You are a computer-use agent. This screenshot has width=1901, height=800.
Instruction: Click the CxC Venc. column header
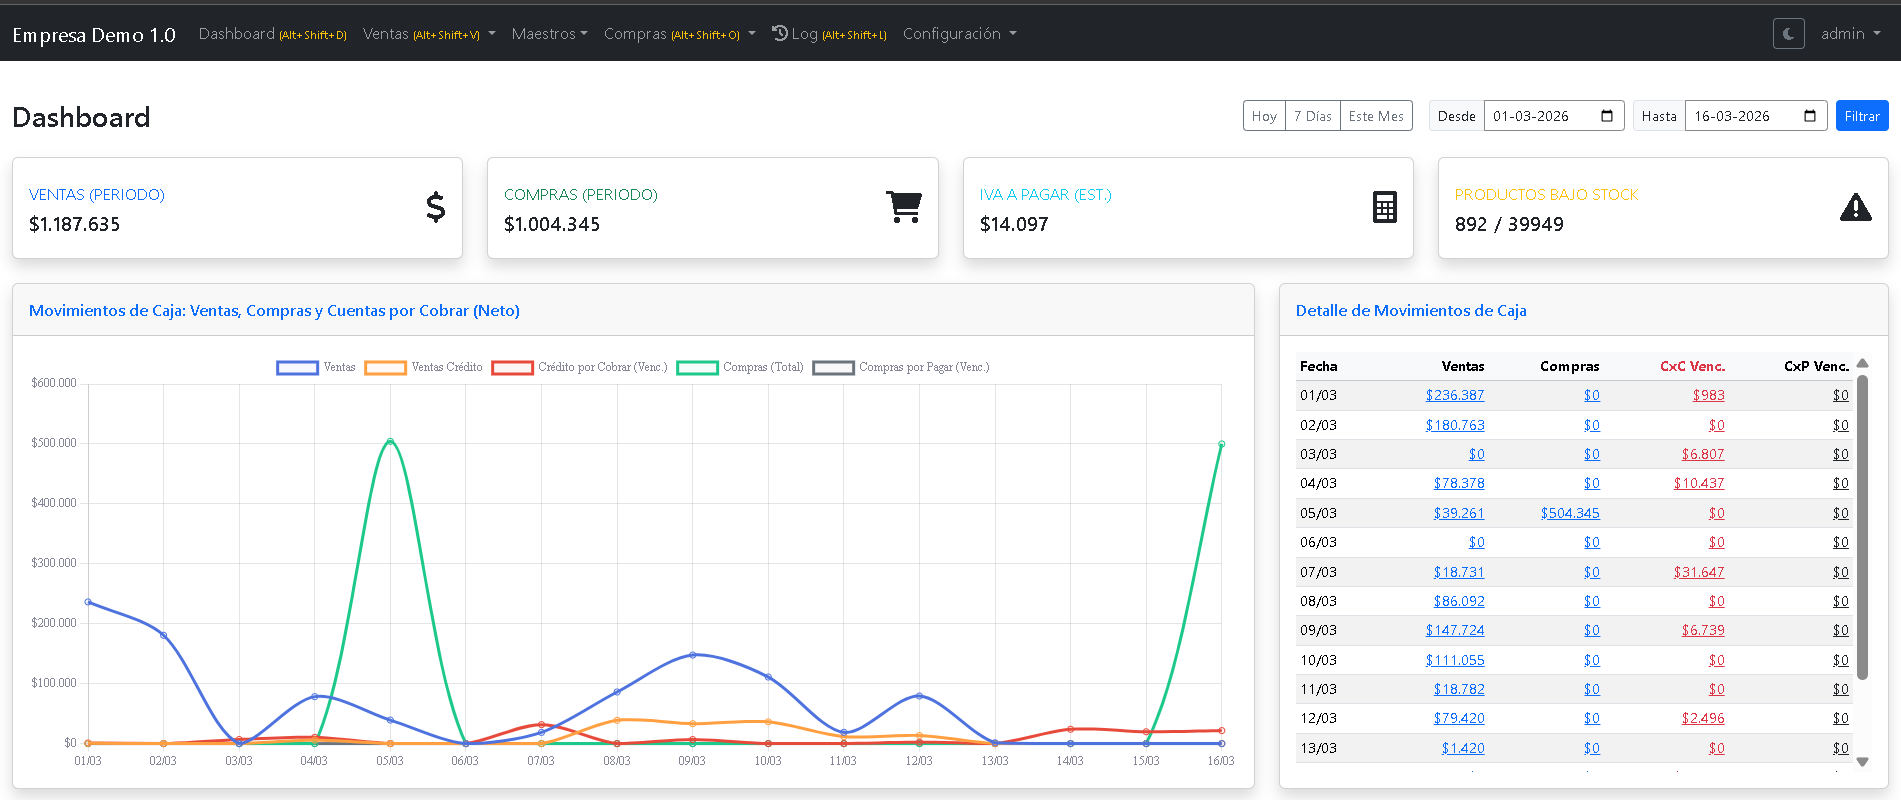[x=1692, y=366]
